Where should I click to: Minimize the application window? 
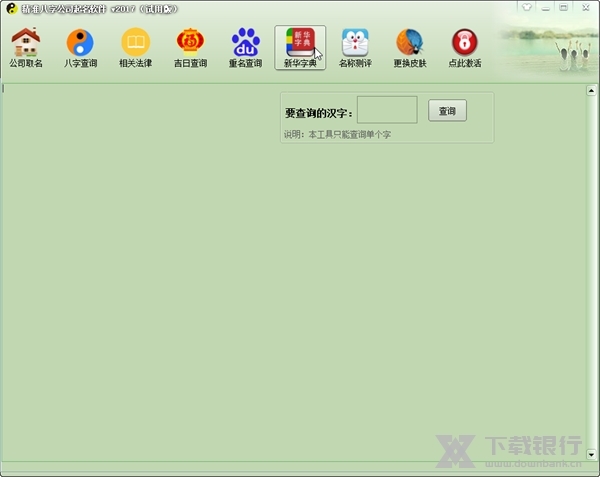546,7
